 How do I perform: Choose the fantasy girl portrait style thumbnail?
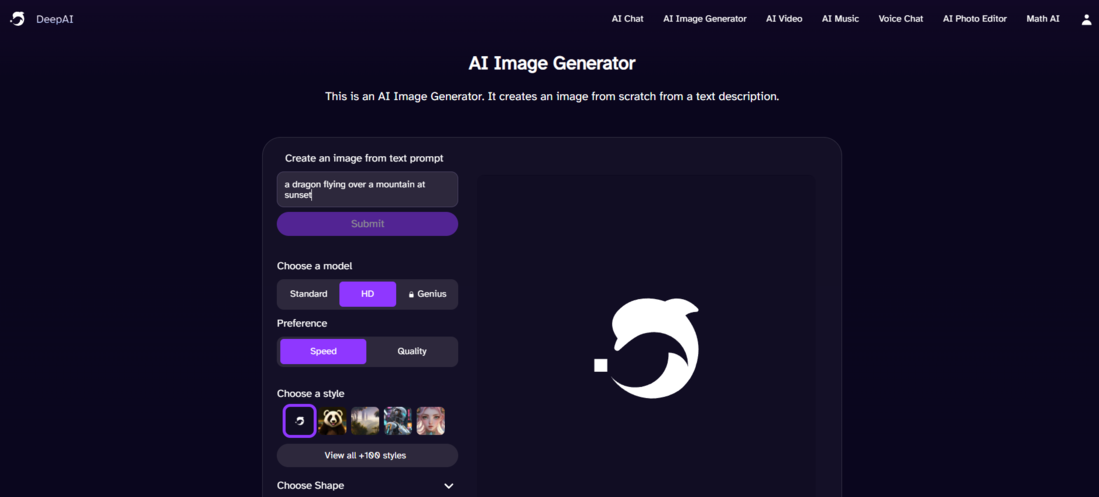pyautogui.click(x=431, y=421)
